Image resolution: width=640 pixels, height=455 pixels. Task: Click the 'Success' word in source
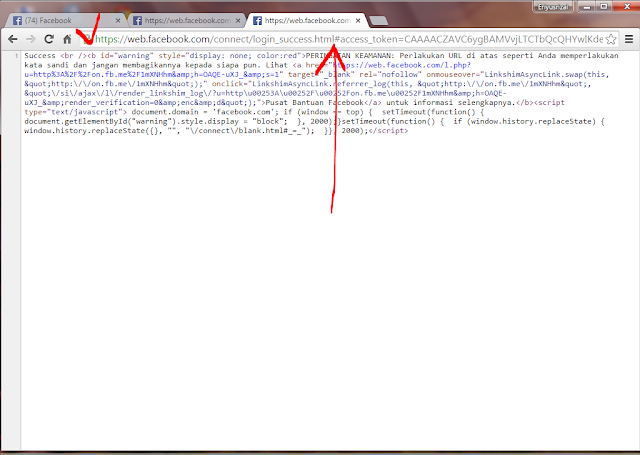(40, 55)
